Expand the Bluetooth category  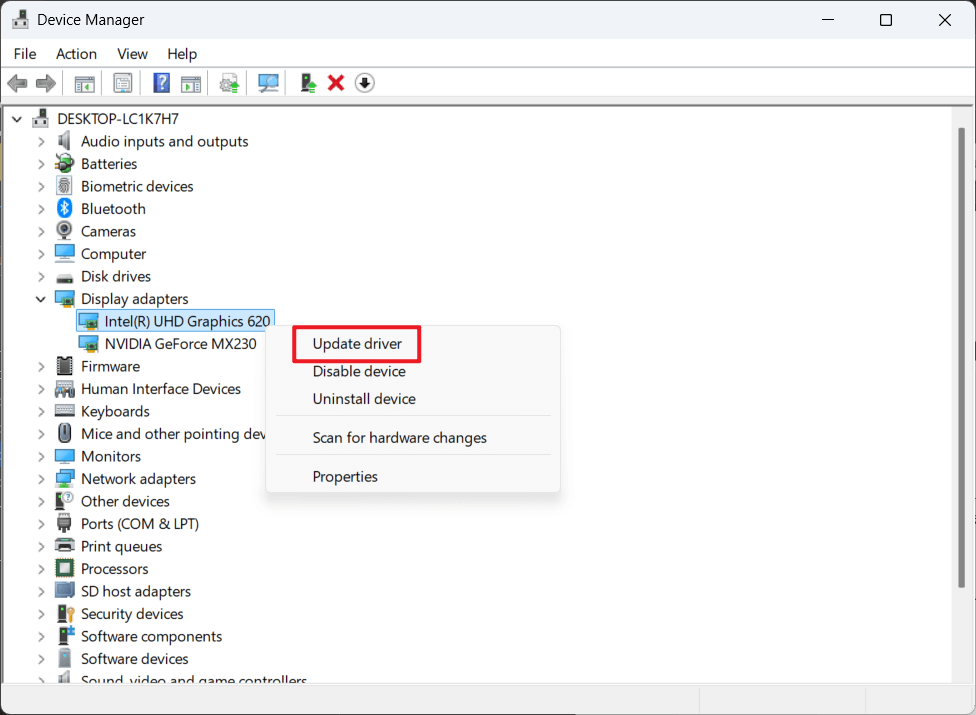[x=40, y=208]
